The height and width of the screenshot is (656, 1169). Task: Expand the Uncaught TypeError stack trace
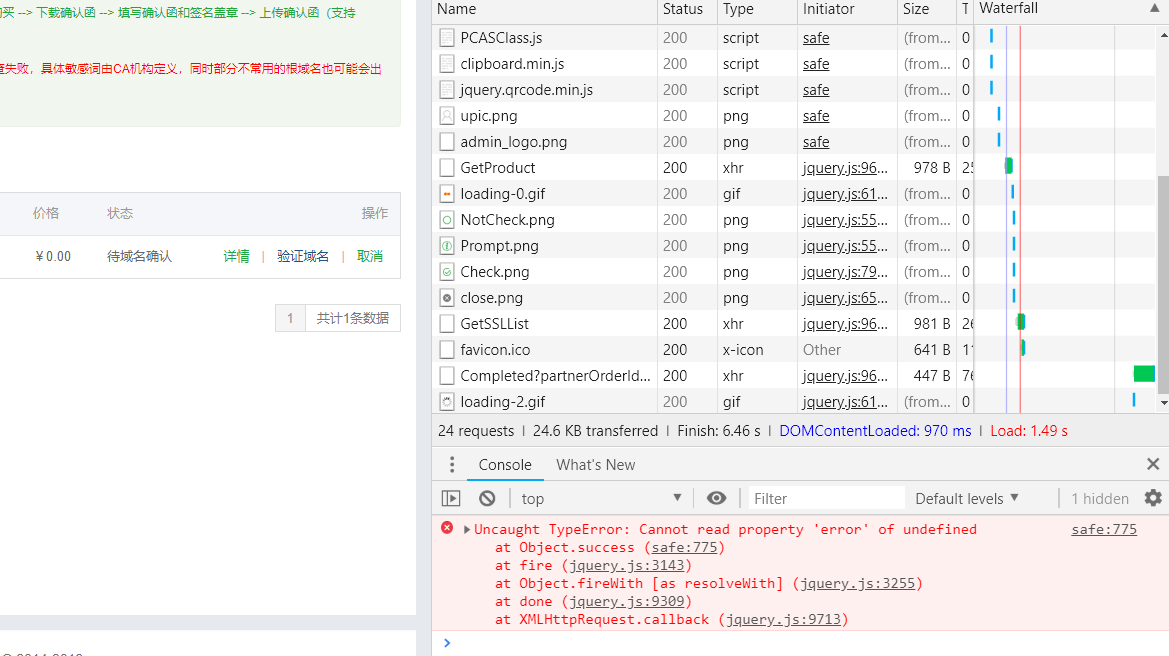pyautogui.click(x=467, y=529)
